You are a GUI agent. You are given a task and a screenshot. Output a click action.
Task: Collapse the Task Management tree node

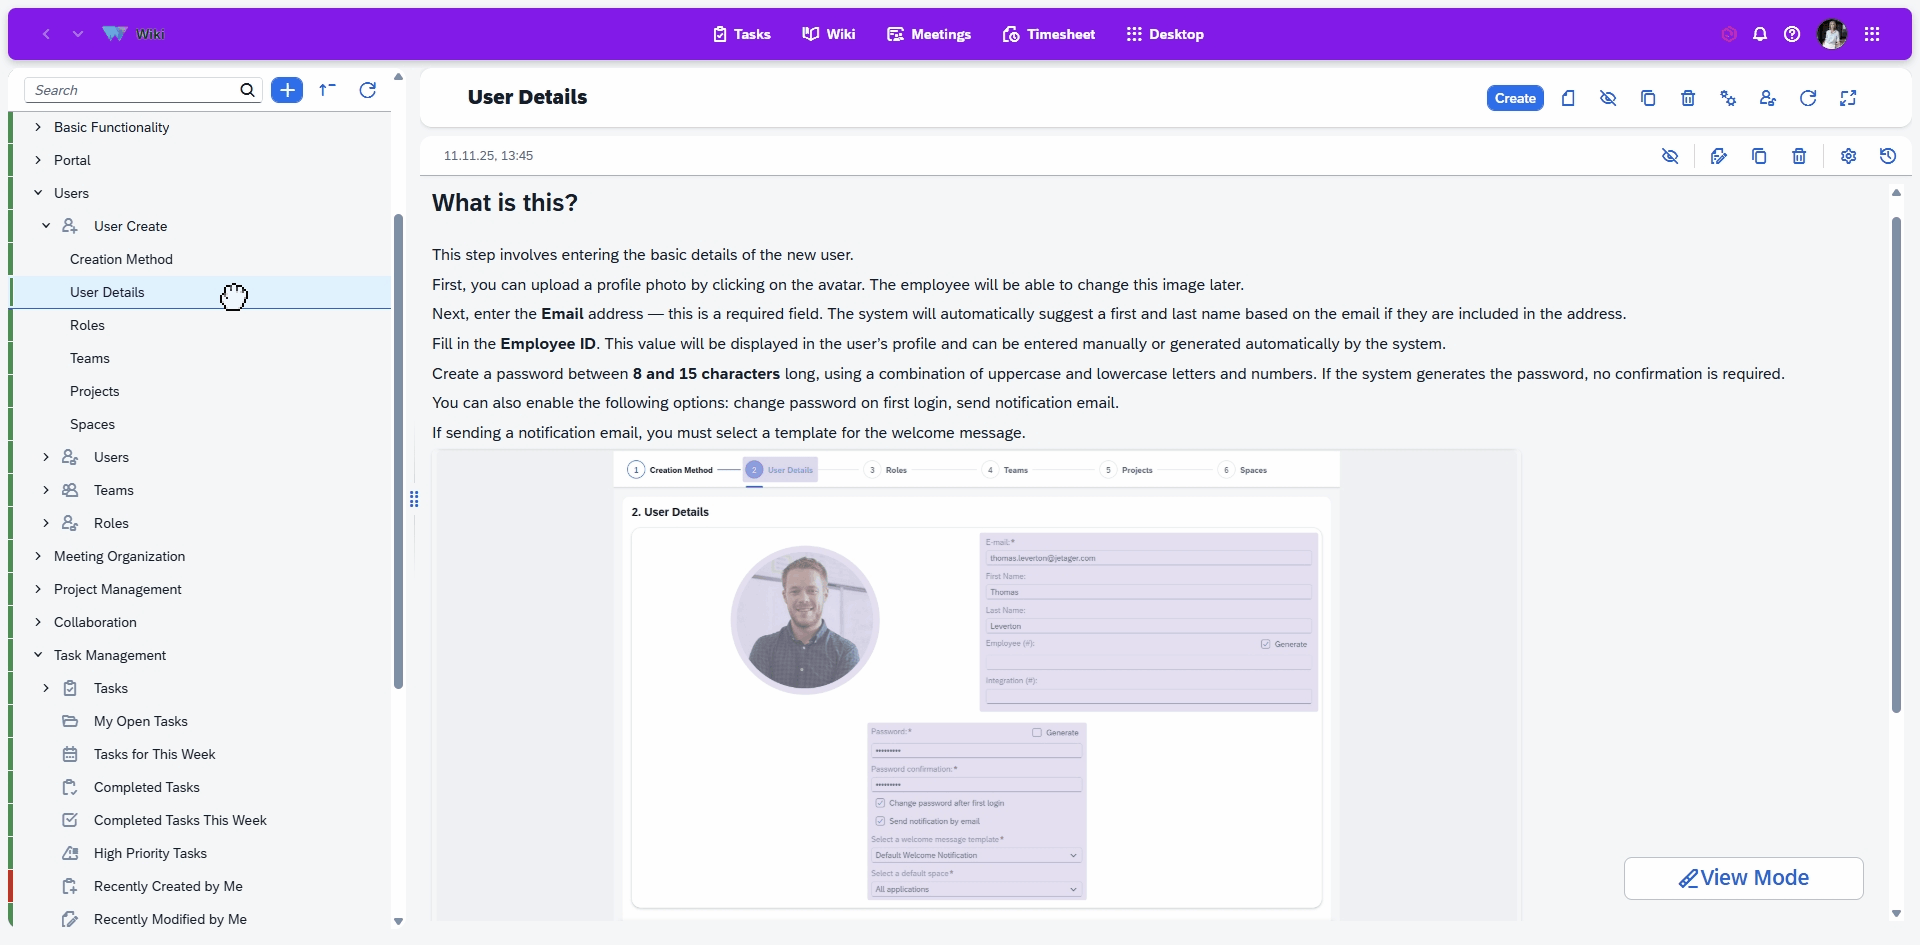38,655
